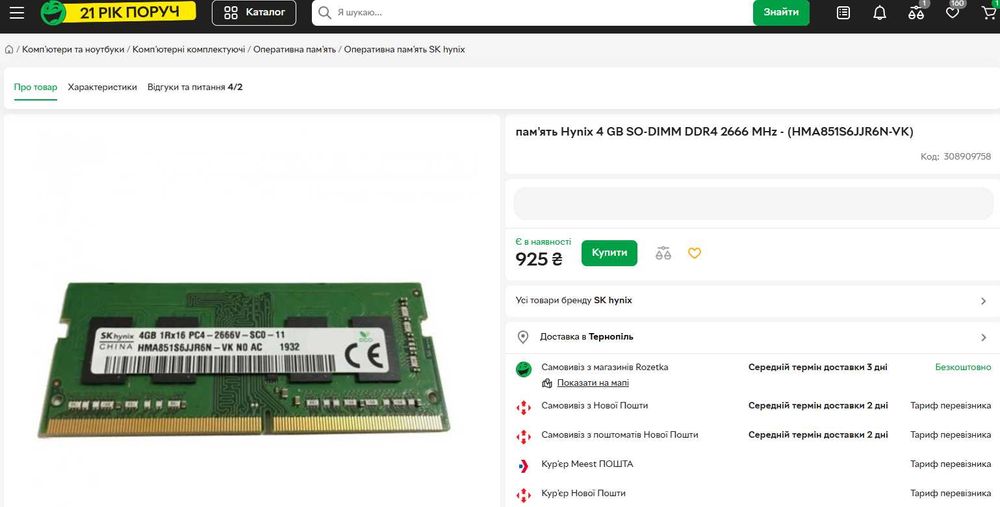Select Кур'єр Meest ПОШТА text

587,464
